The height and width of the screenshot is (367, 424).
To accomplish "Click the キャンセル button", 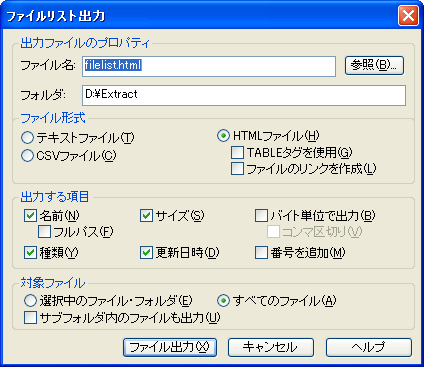I will [271, 347].
